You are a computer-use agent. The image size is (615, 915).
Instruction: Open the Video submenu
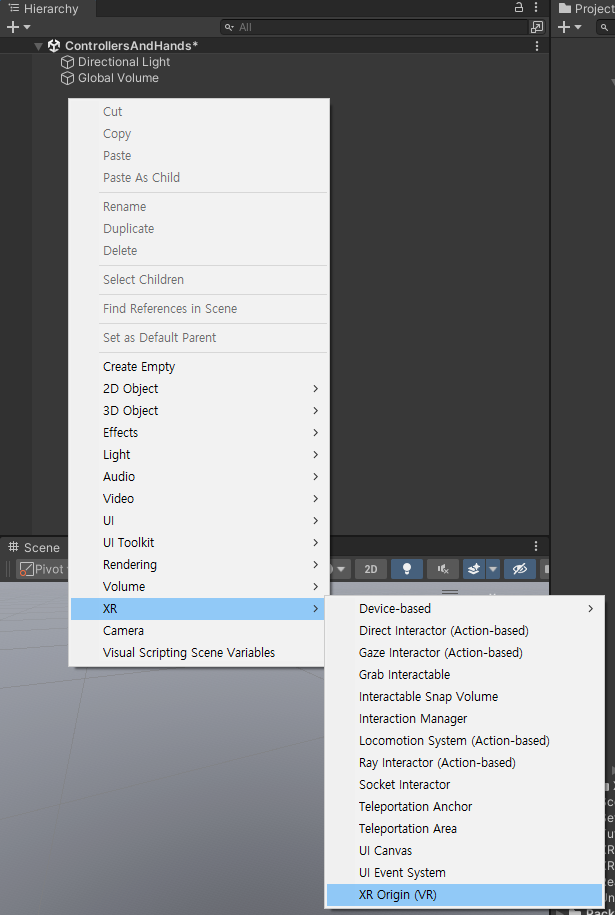[198, 498]
